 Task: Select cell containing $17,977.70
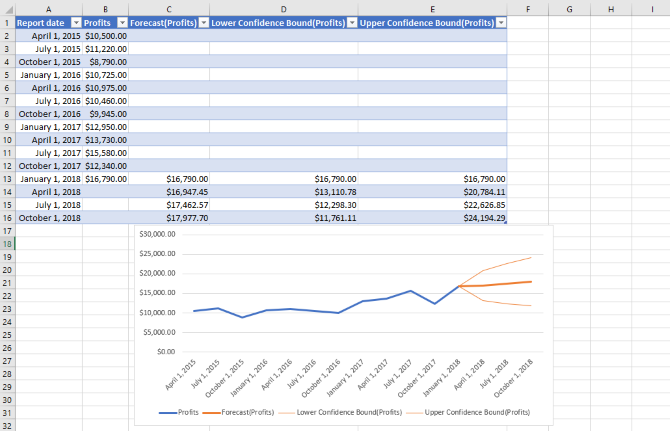pos(188,218)
